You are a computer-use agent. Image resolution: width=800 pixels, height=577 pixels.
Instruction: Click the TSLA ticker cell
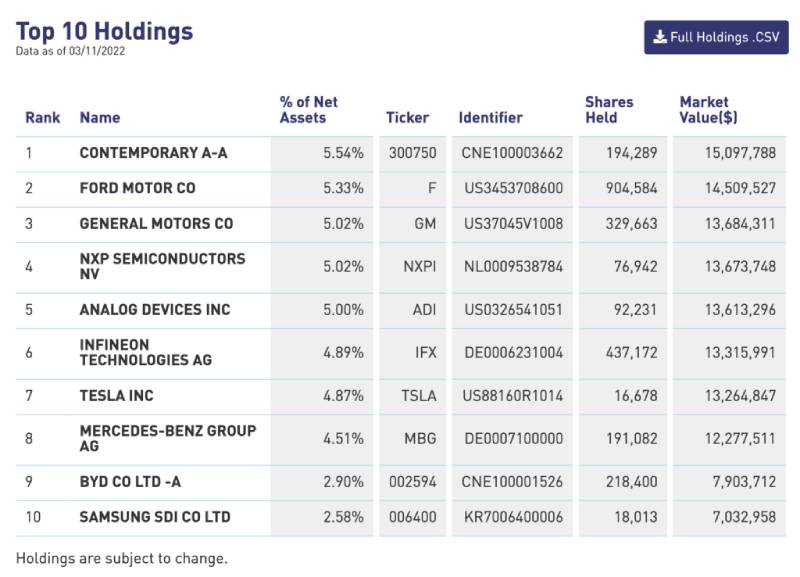(x=418, y=395)
